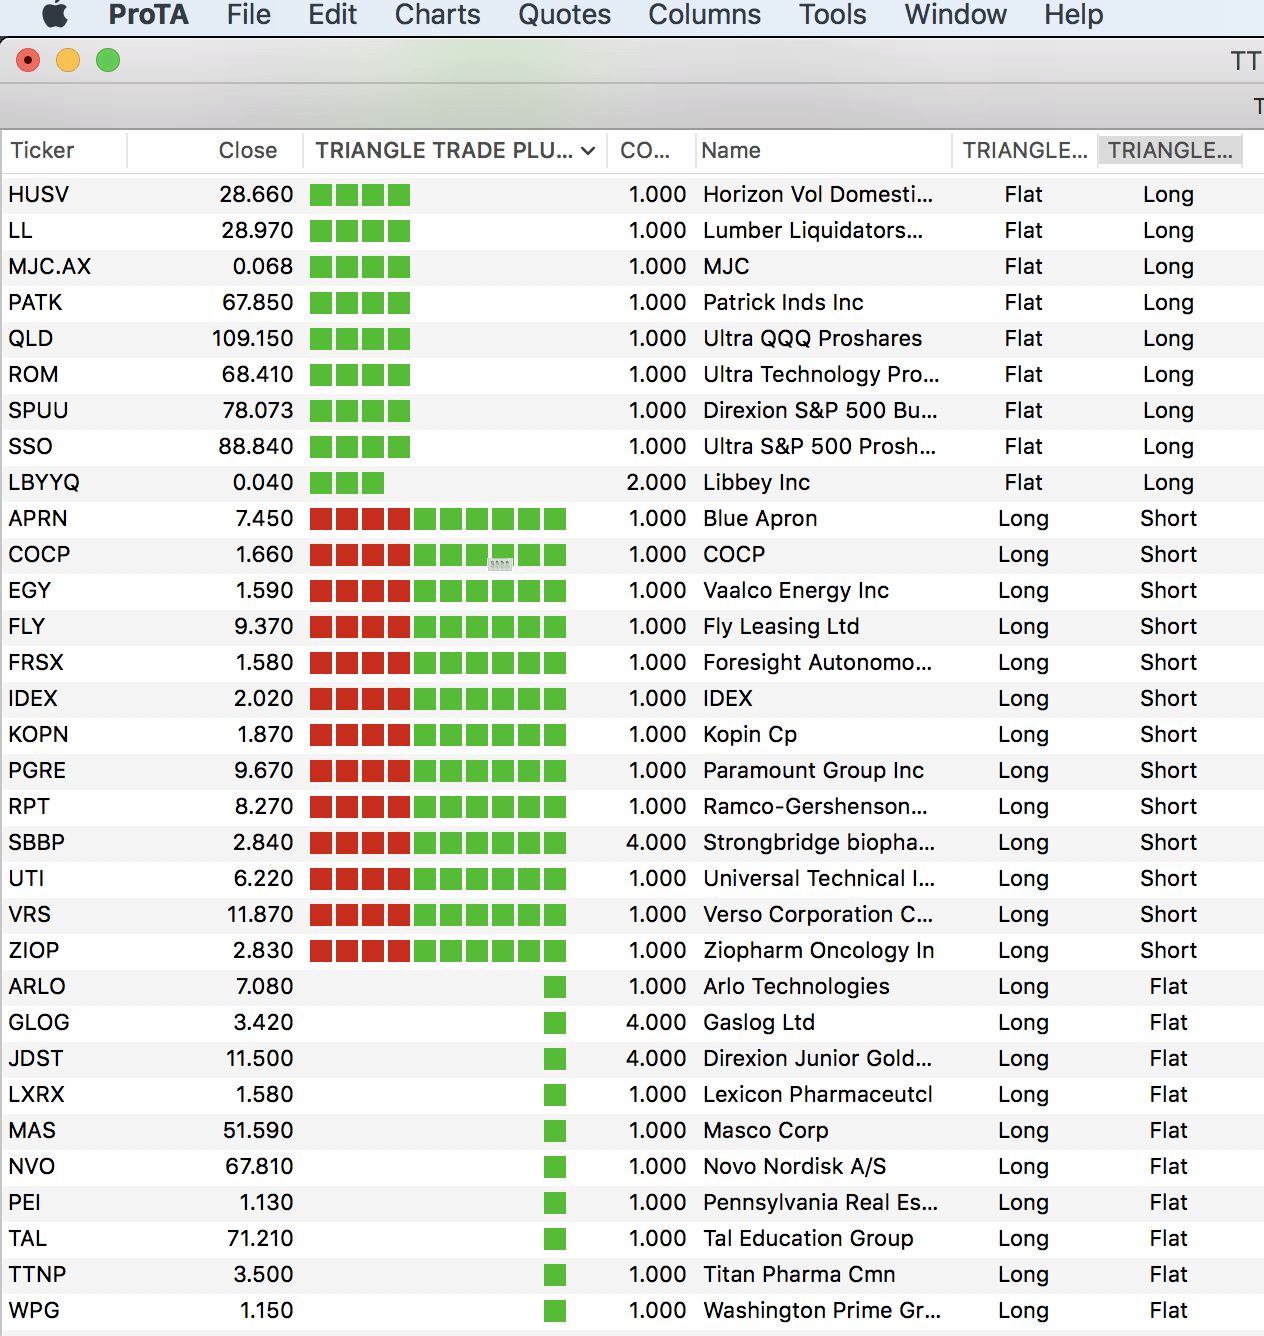The height and width of the screenshot is (1336, 1264).
Task: Select the HUSV ticker row
Action: tap(39, 195)
